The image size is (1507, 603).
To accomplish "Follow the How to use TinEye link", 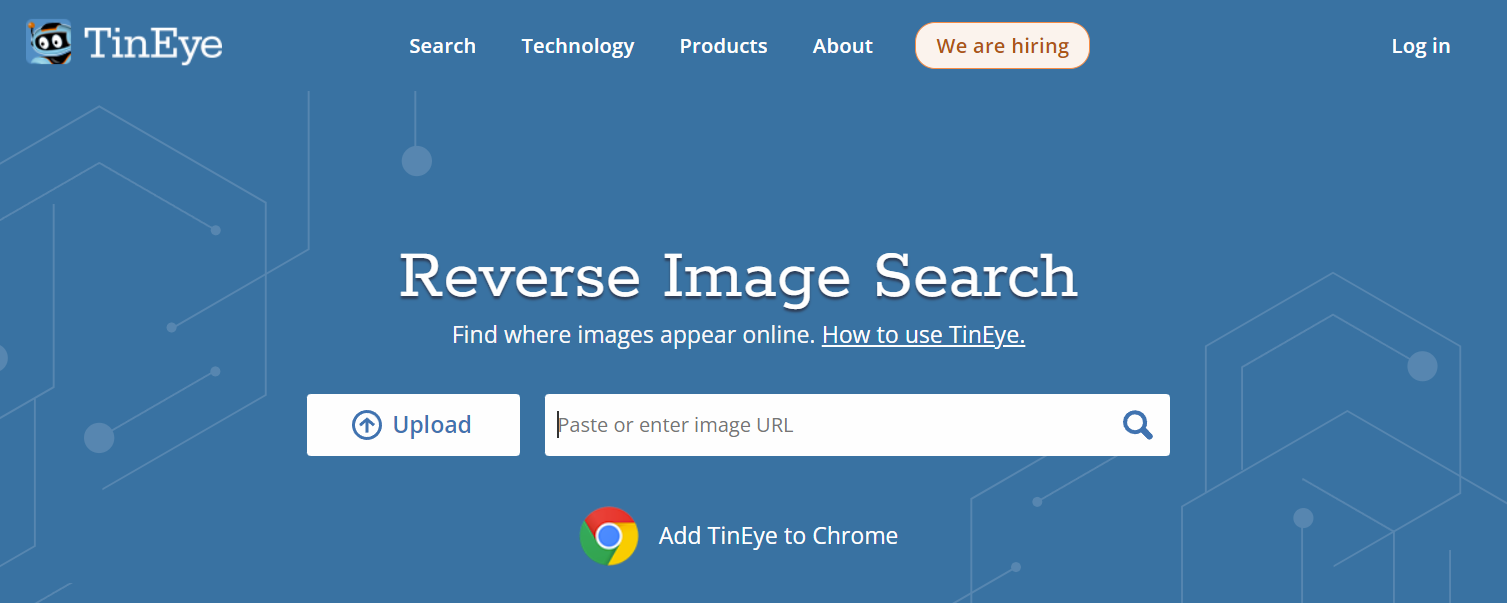I will [923, 335].
